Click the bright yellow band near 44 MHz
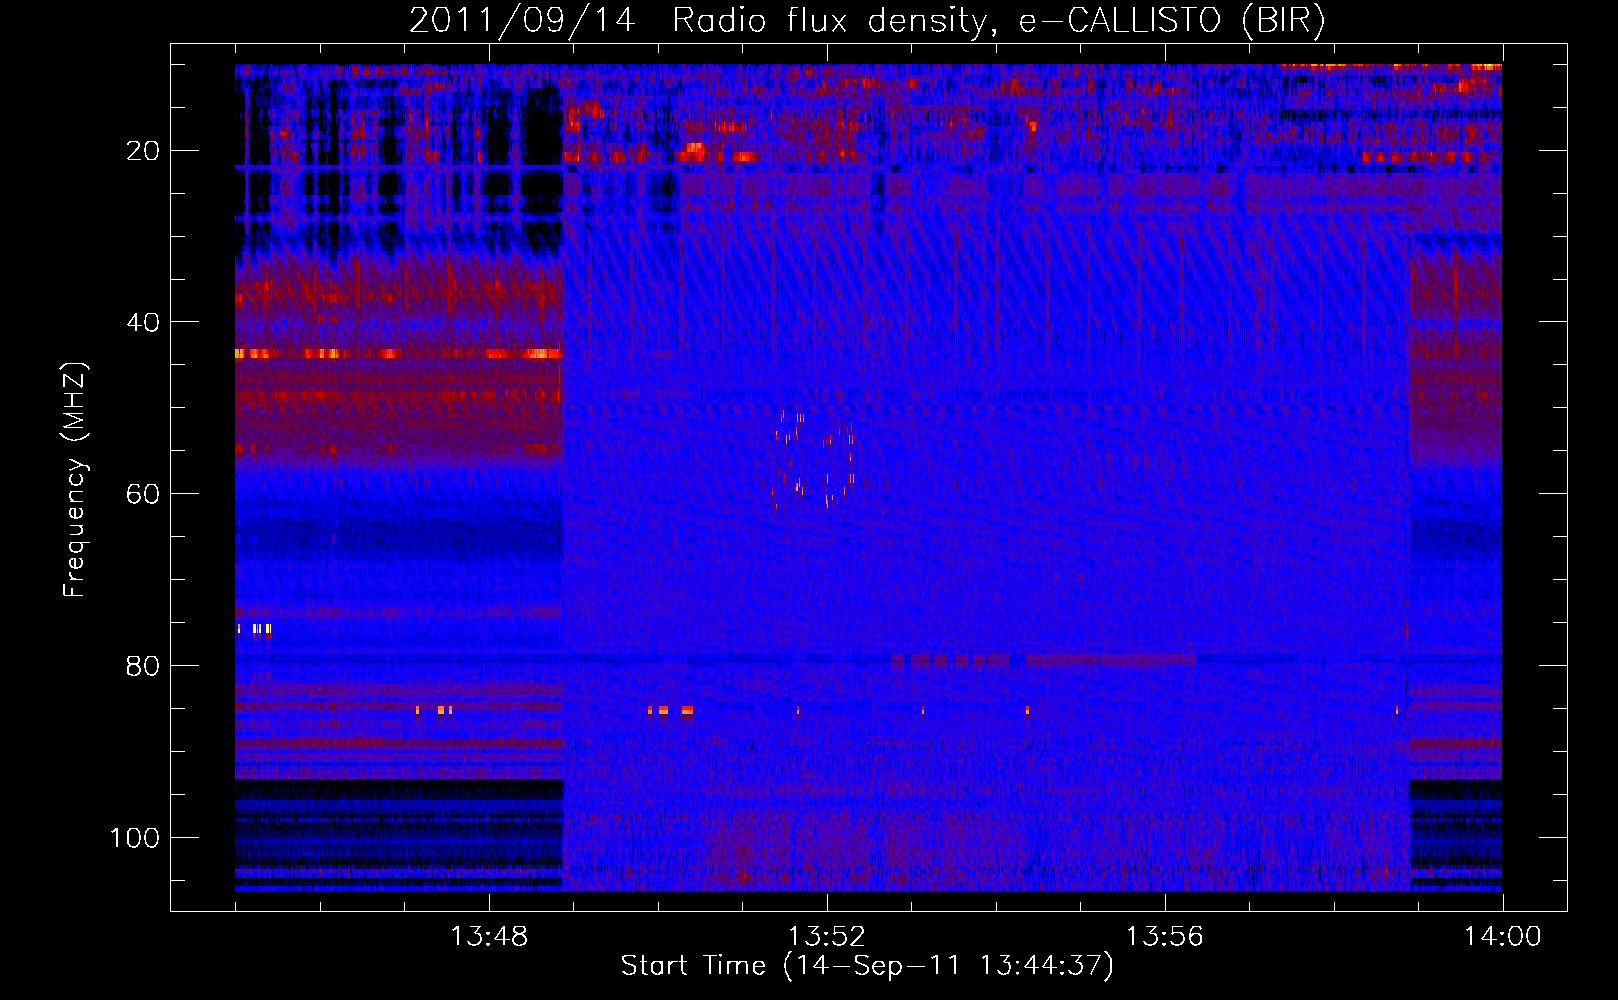1618x1000 pixels. [398, 354]
